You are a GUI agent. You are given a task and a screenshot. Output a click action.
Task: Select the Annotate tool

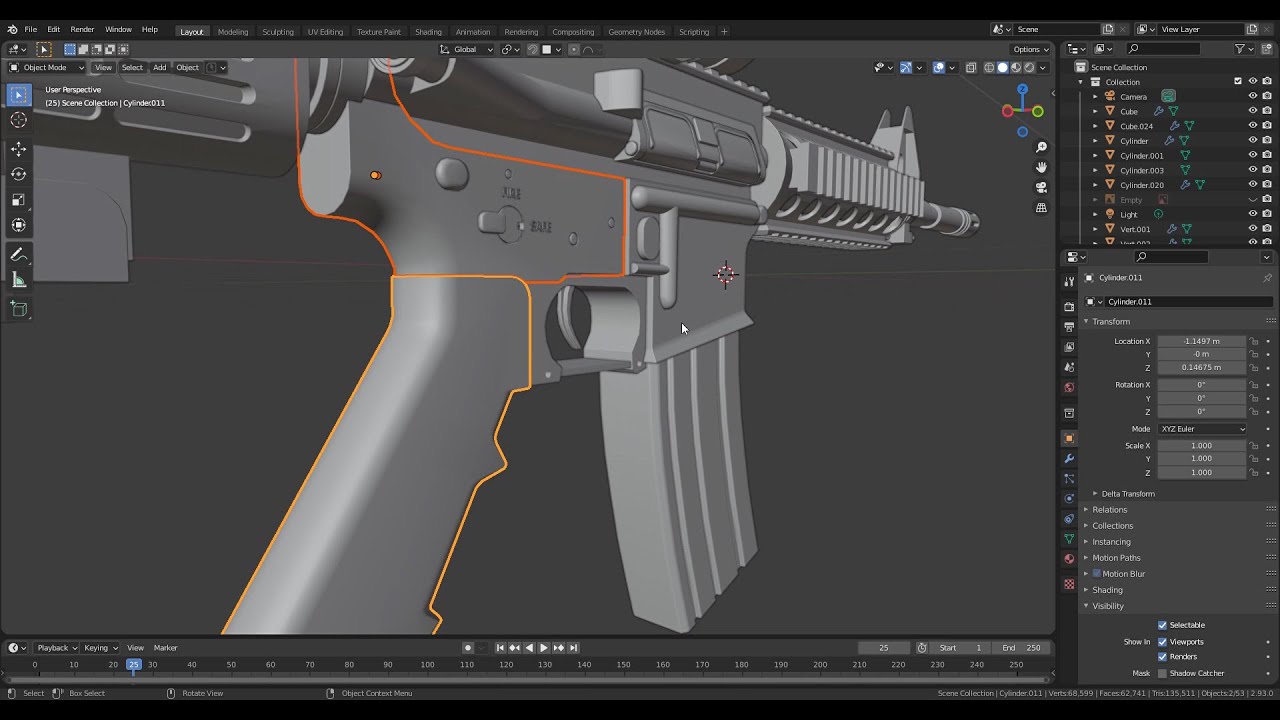[18, 255]
